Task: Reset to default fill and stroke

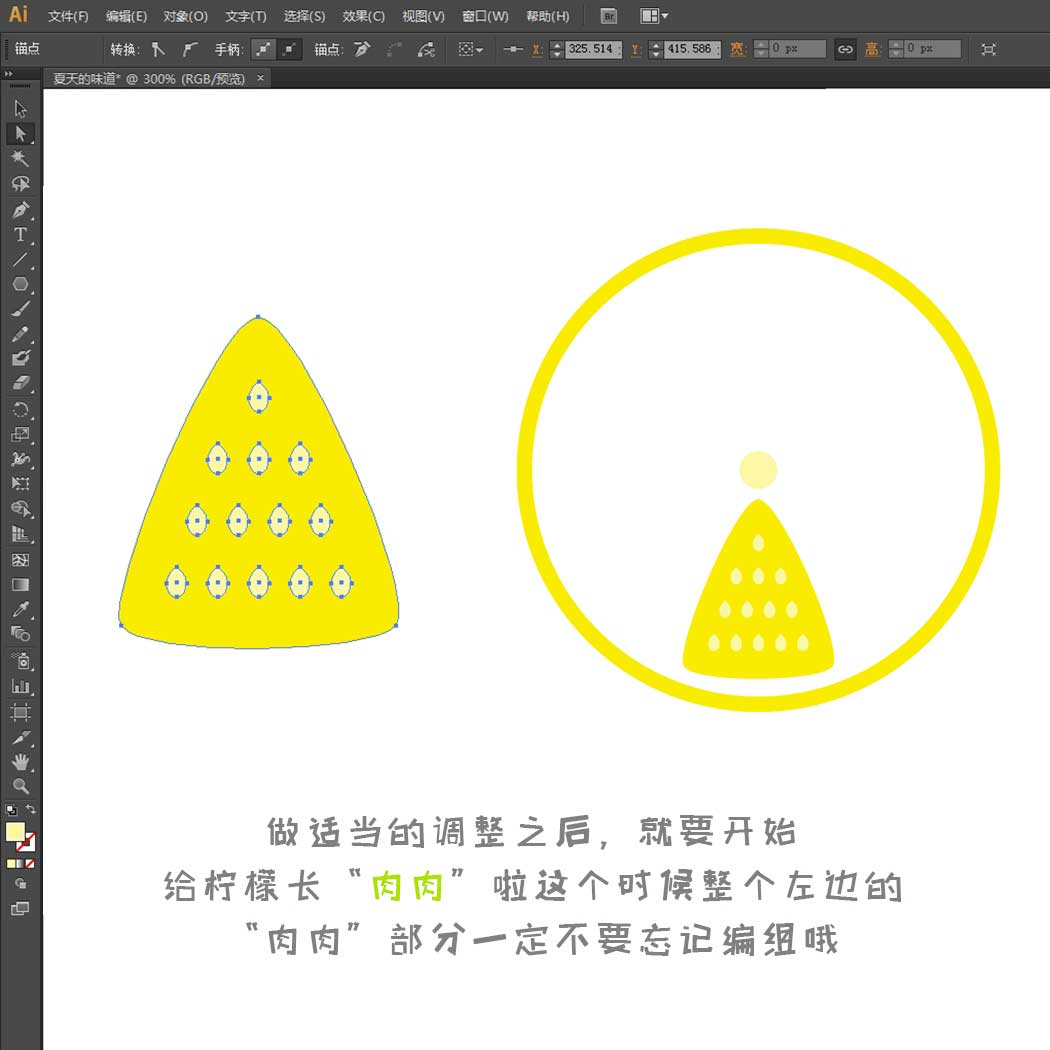Action: pyautogui.click(x=11, y=810)
